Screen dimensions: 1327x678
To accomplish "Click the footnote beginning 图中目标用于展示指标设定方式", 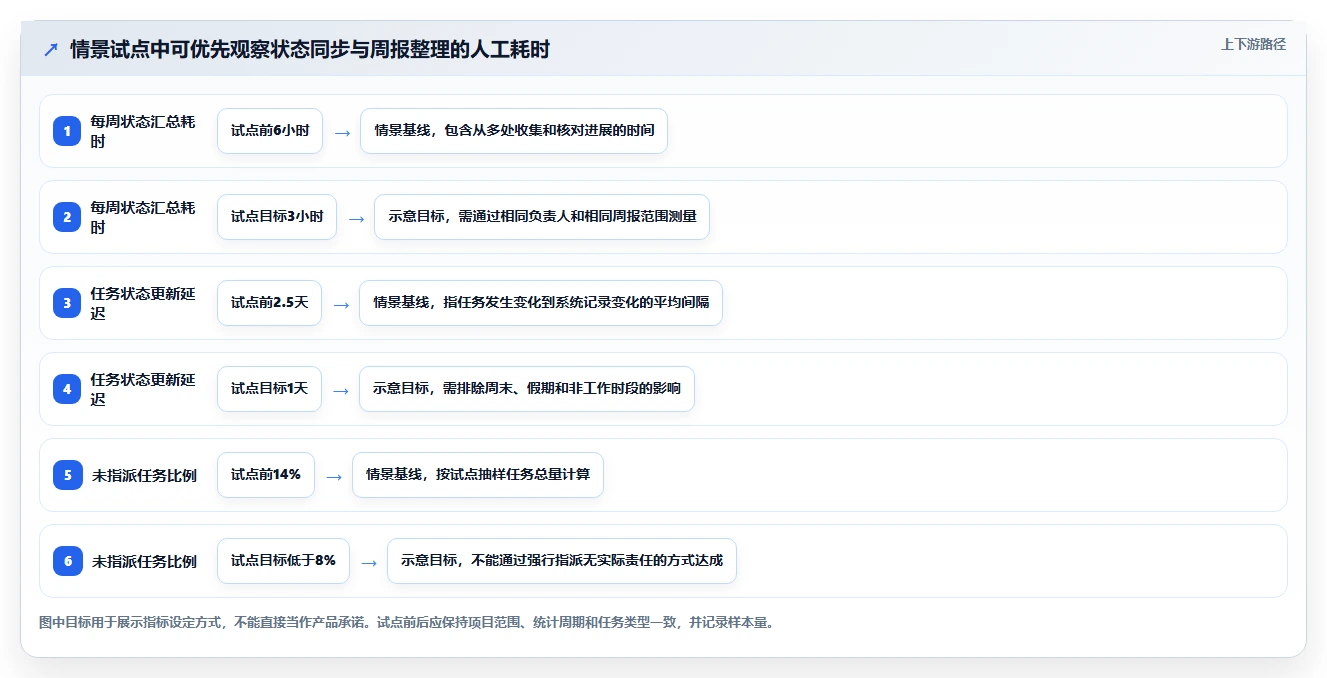I will tap(406, 622).
